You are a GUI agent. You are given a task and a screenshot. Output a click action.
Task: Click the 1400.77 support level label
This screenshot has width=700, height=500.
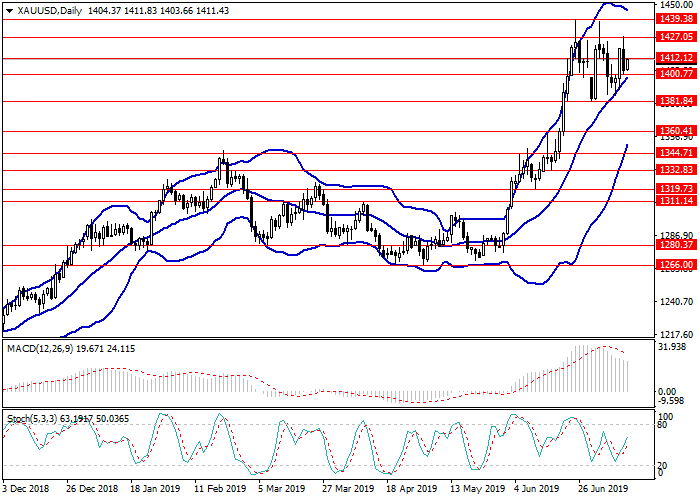pyautogui.click(x=676, y=74)
